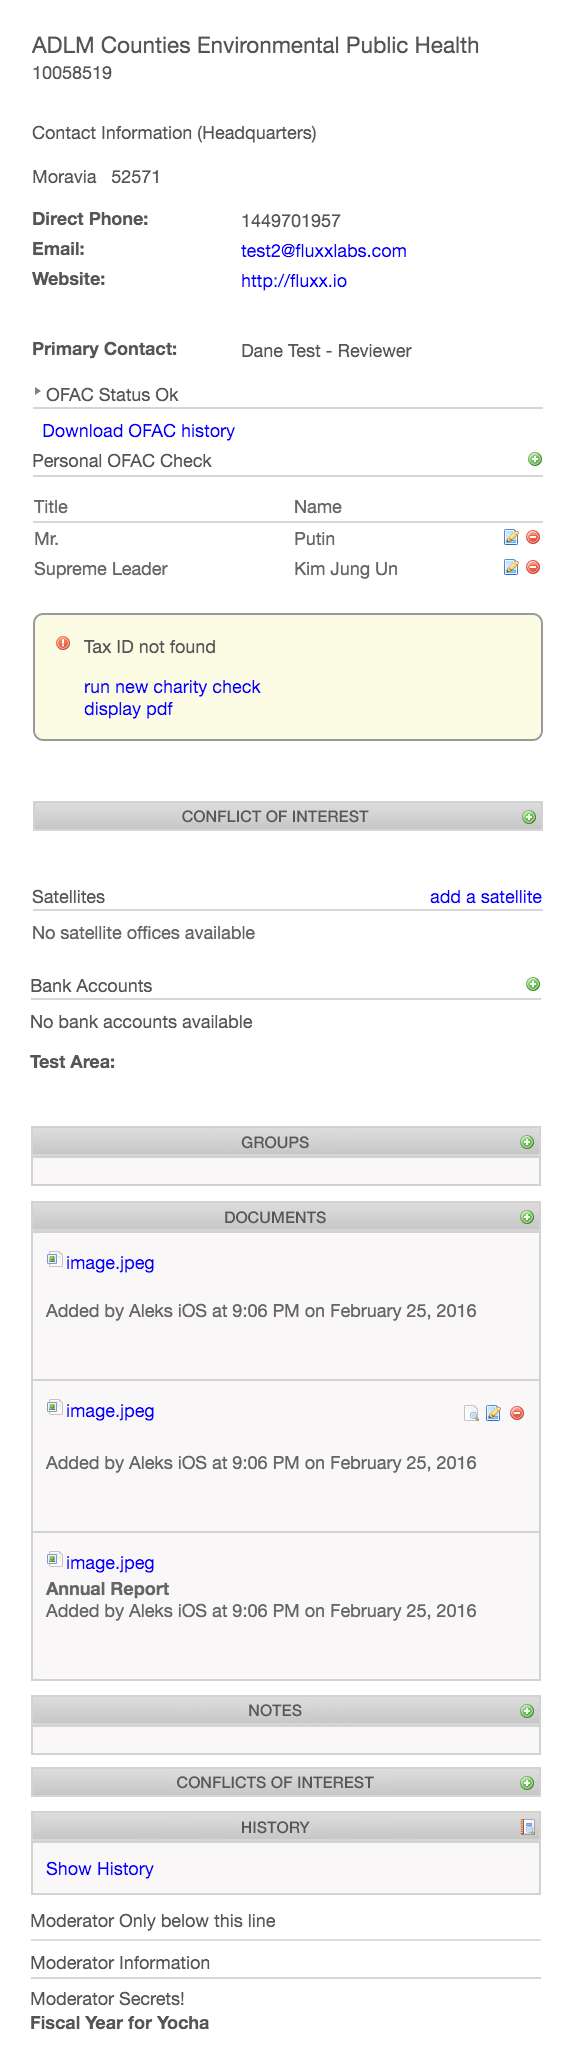The image size is (580, 2069).
Task: Add entry under Conflicts of Interest header
Action: tap(527, 1783)
